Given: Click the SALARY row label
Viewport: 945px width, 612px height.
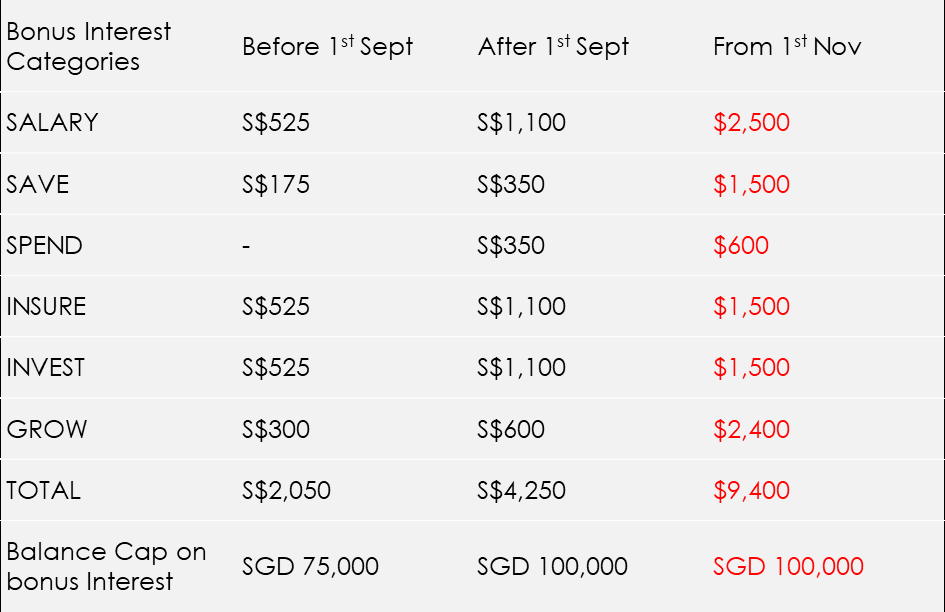Looking at the screenshot, I should (52, 122).
